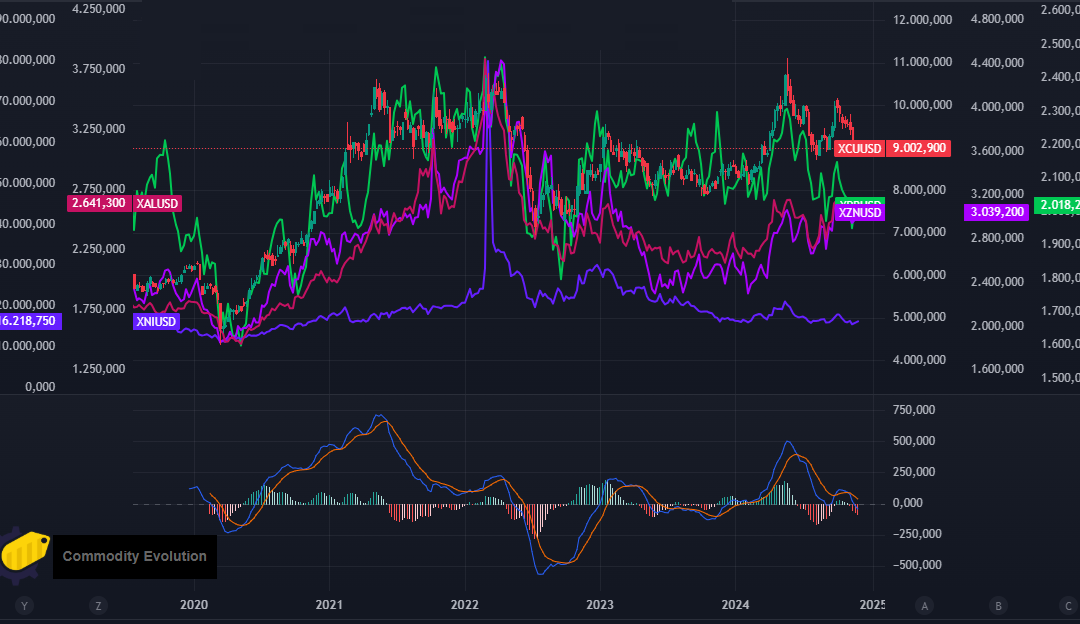Click the 9.002,900 copper price tag
This screenshot has width=1080, height=624.
pos(918,148)
